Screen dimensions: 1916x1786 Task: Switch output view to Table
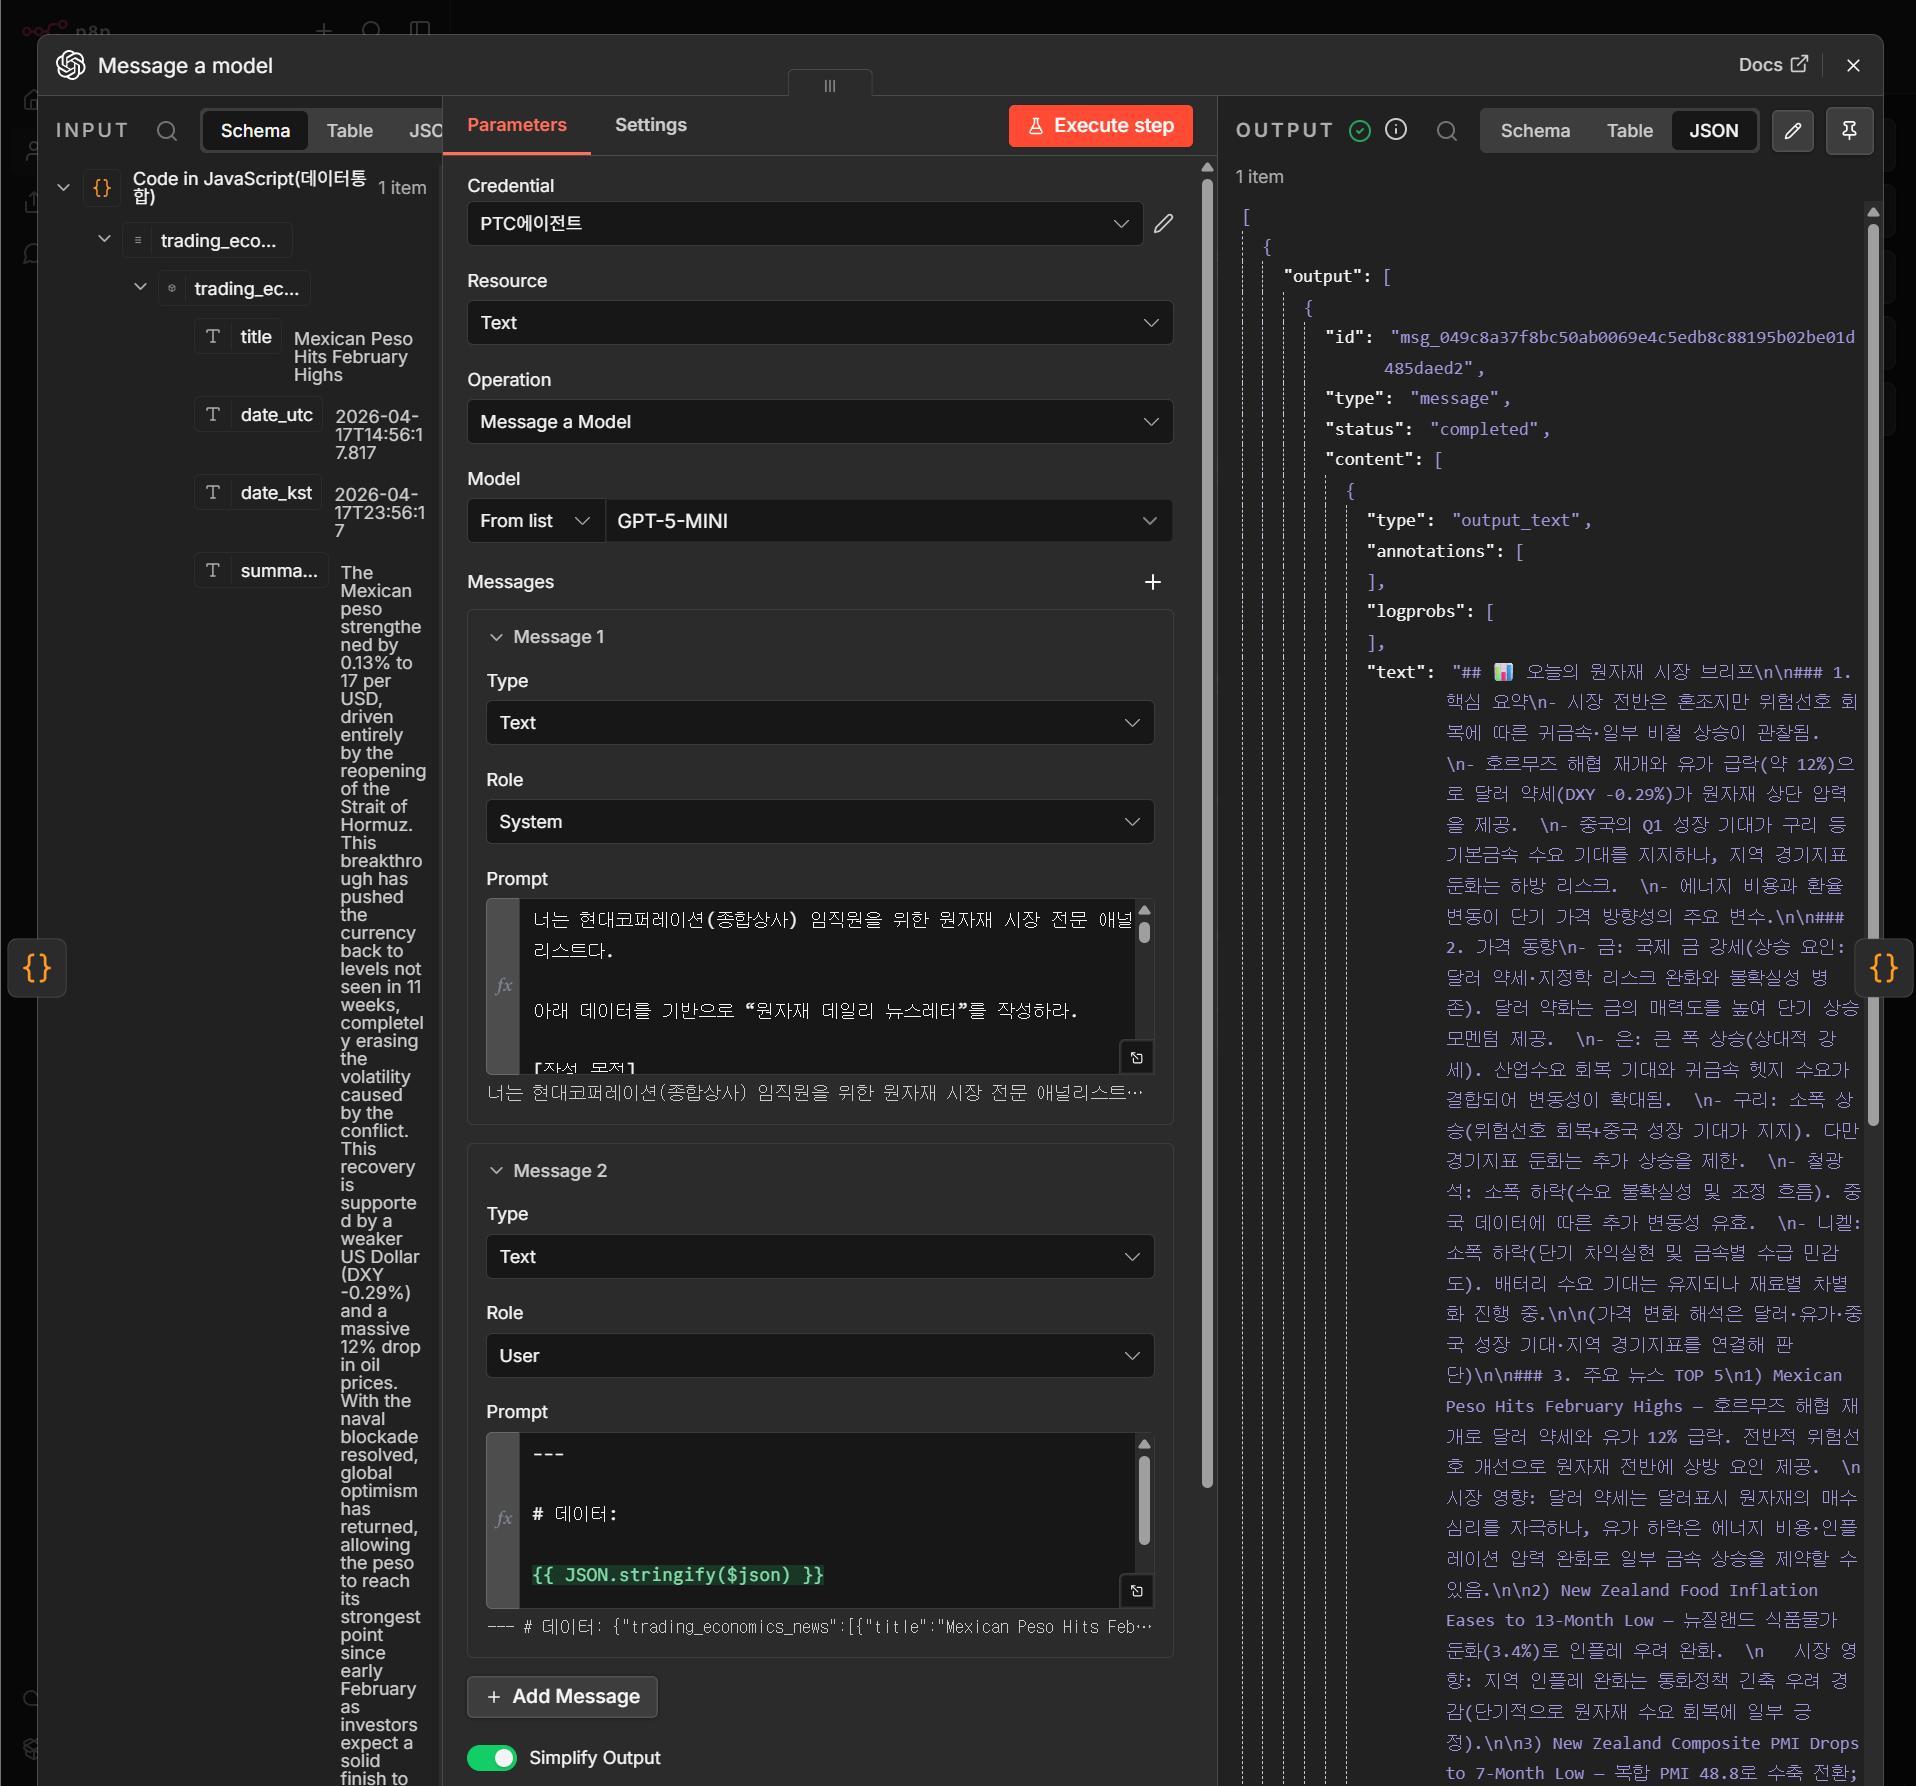(x=1629, y=131)
